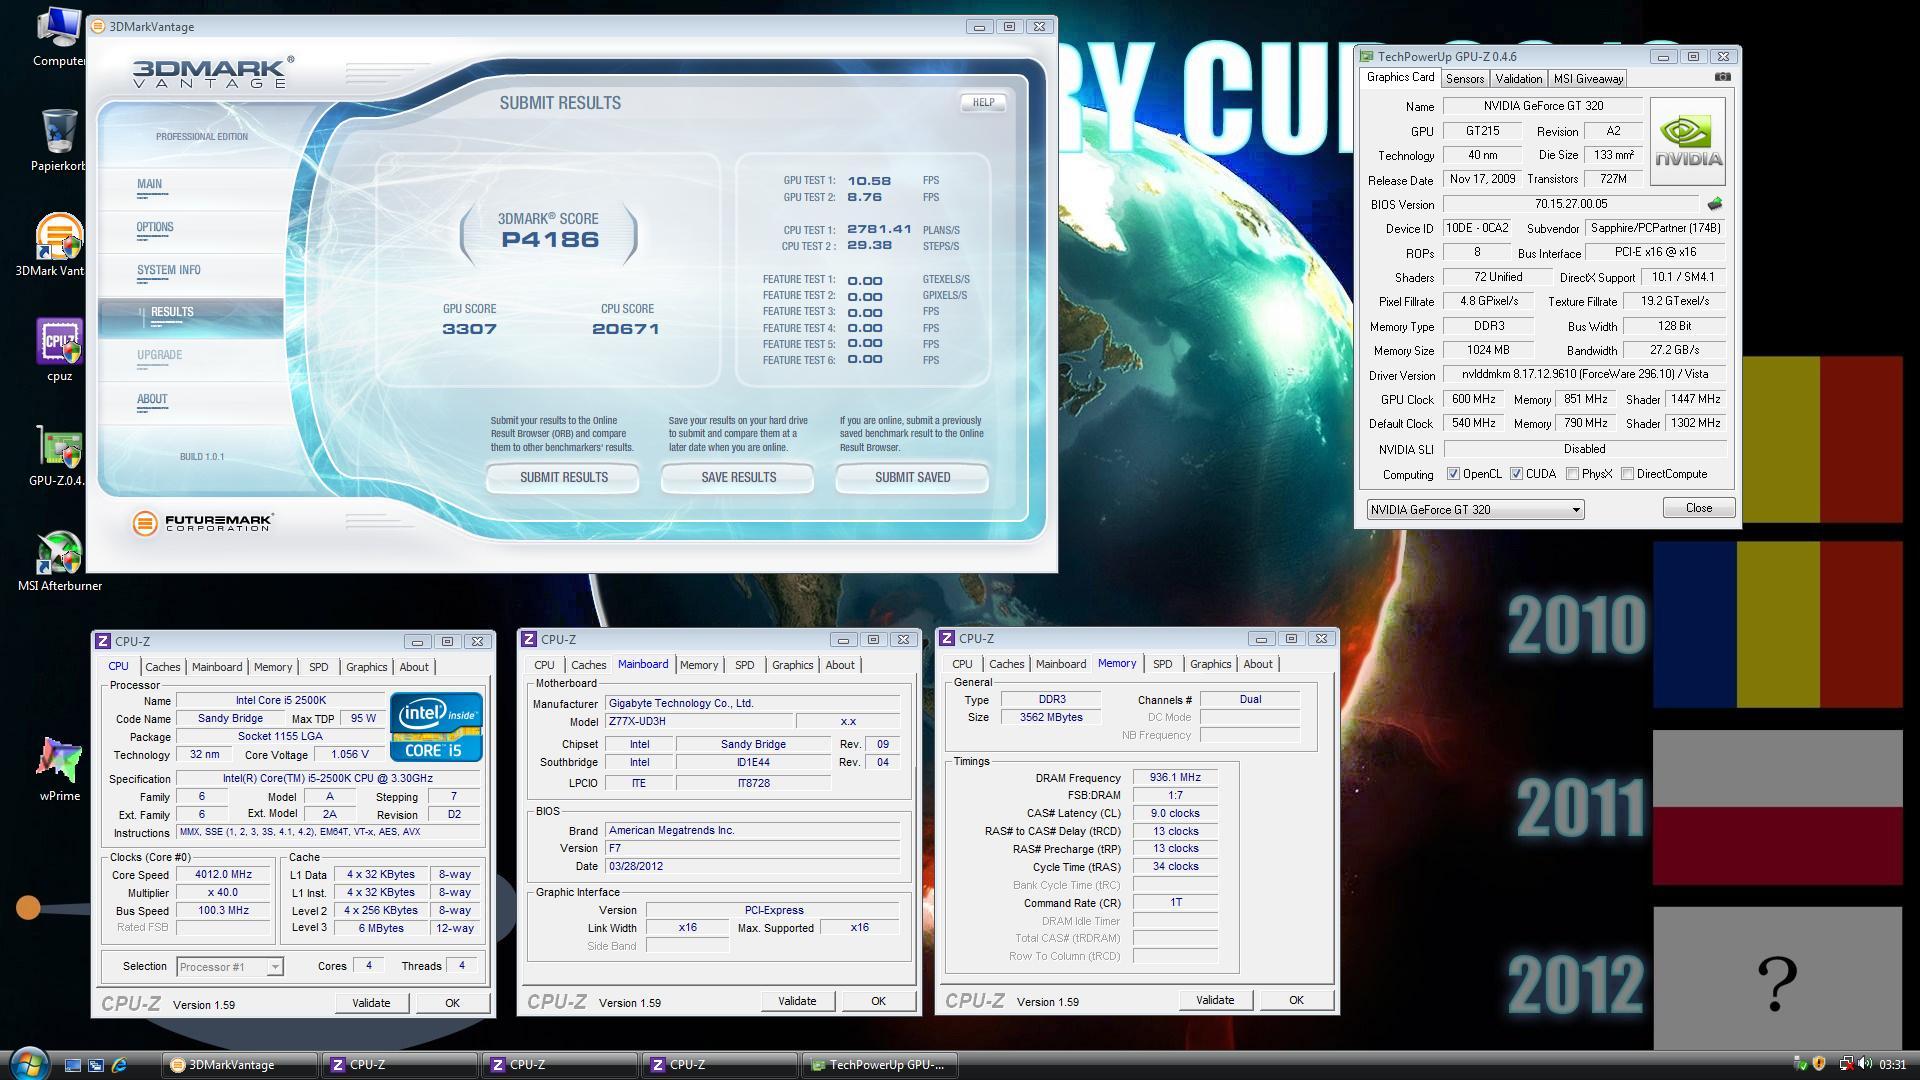Viewport: 1920px width, 1080px height.
Task: Launch the GPU-Z.0.4 desktop shortcut
Action: click(x=59, y=456)
